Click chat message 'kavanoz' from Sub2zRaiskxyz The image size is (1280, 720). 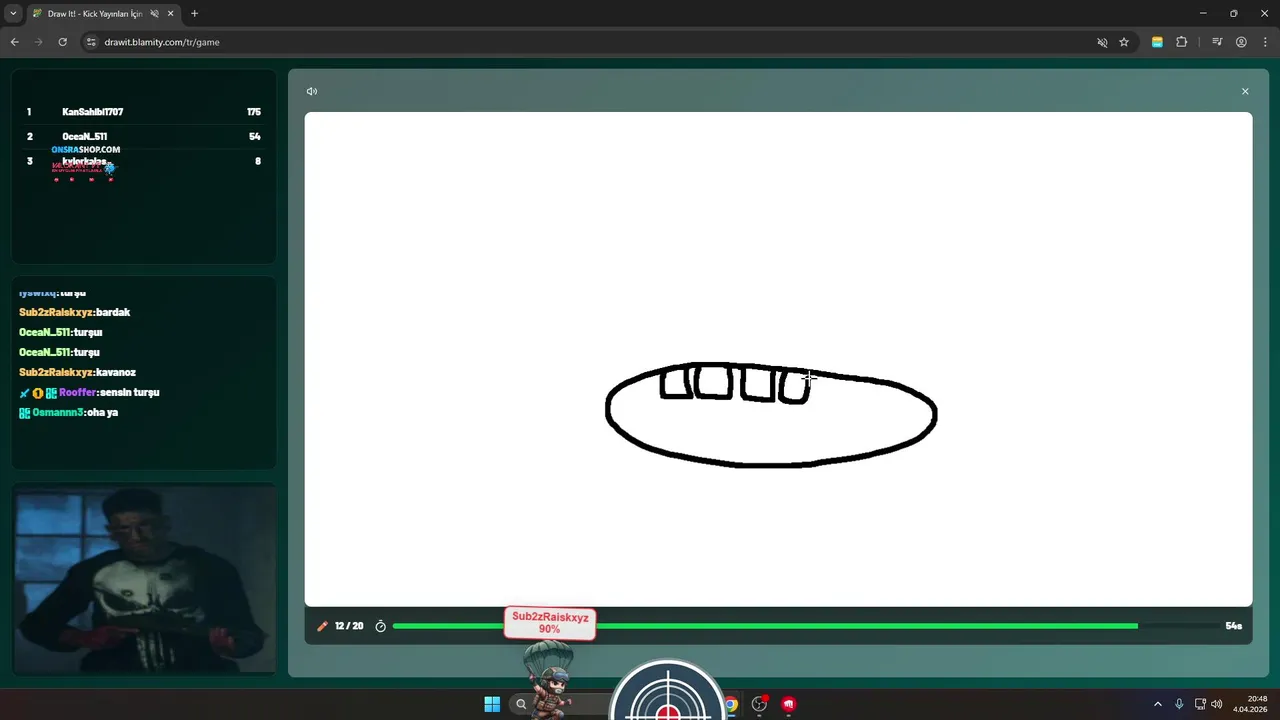click(77, 372)
